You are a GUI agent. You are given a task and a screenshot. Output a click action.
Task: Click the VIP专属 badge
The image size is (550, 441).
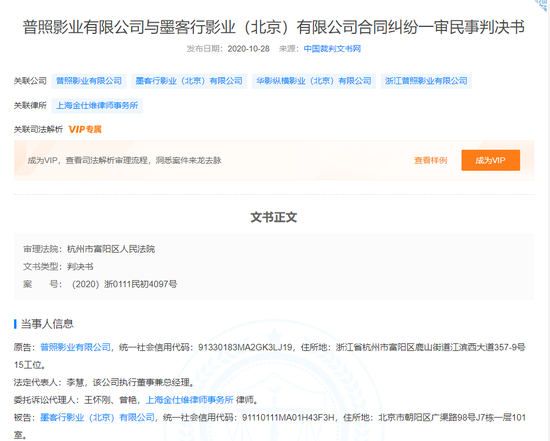point(85,129)
